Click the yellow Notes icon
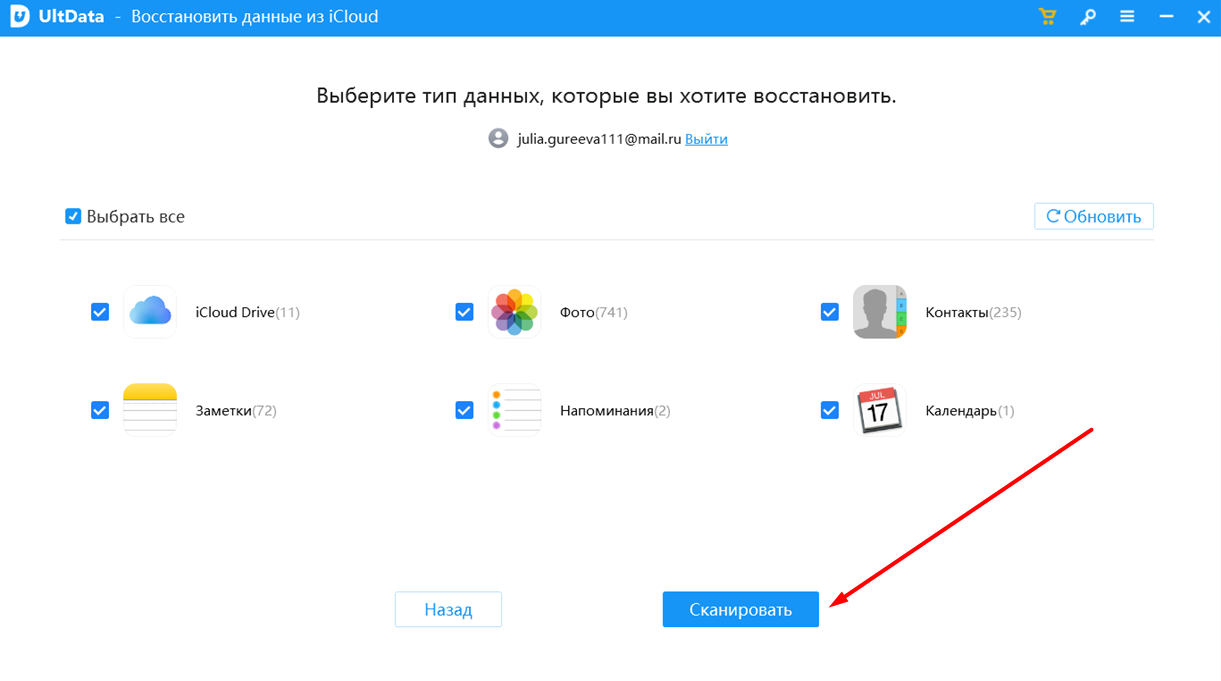Viewport: 1221px width, 681px height. pyautogui.click(x=150, y=410)
